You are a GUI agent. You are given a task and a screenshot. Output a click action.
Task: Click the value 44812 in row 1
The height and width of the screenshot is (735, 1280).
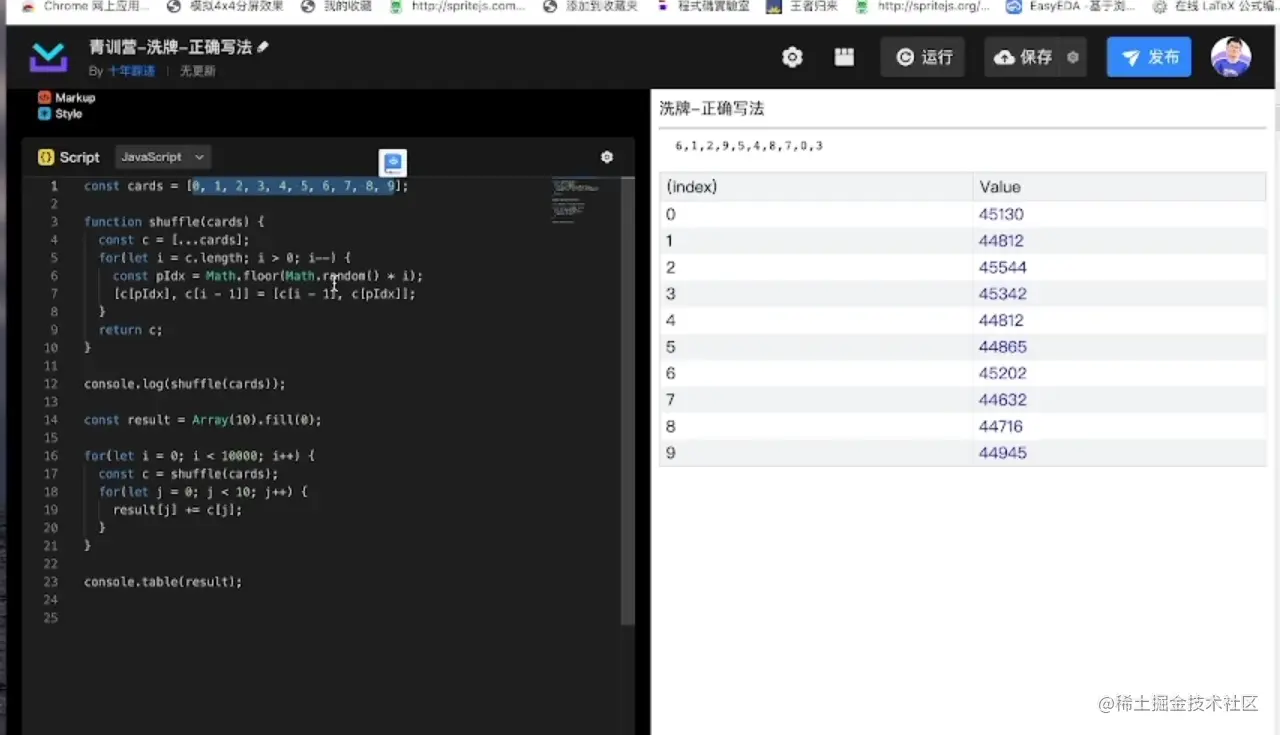coord(1002,241)
